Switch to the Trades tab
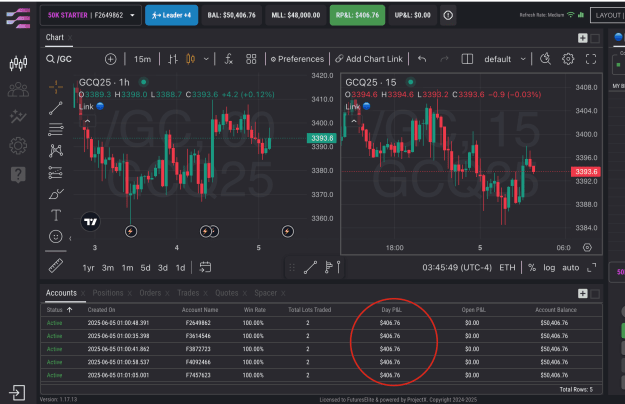The image size is (625, 404). 188,293
